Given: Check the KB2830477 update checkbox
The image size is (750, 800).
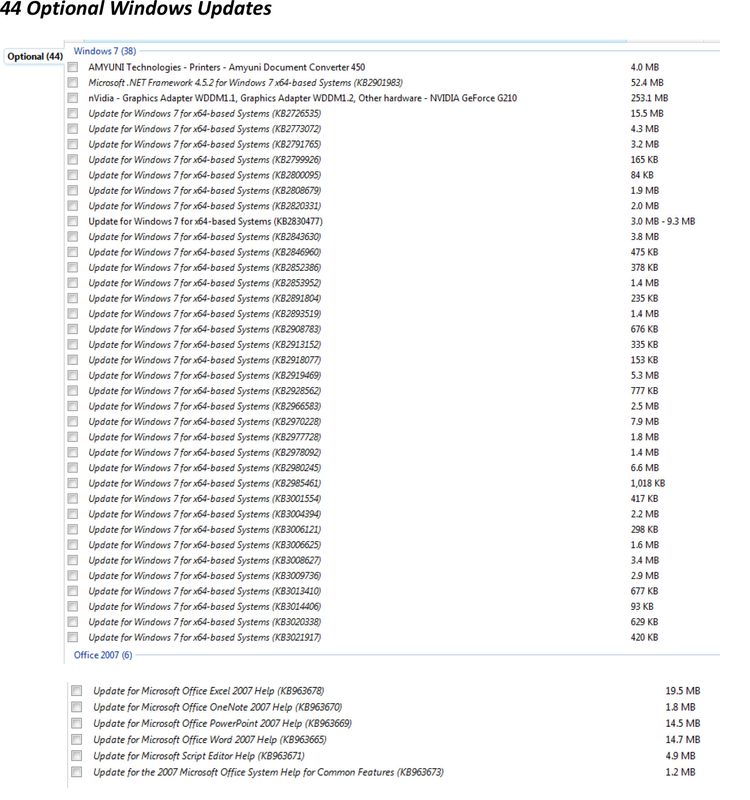Looking at the screenshot, I should (73, 221).
